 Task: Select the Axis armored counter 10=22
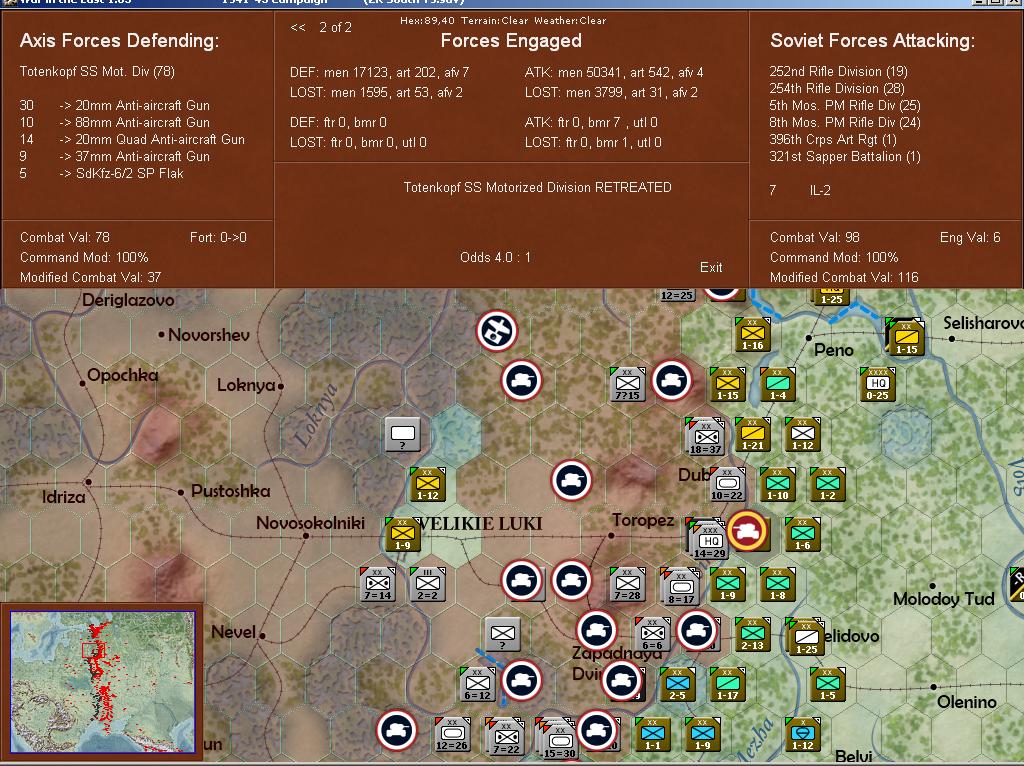point(728,485)
